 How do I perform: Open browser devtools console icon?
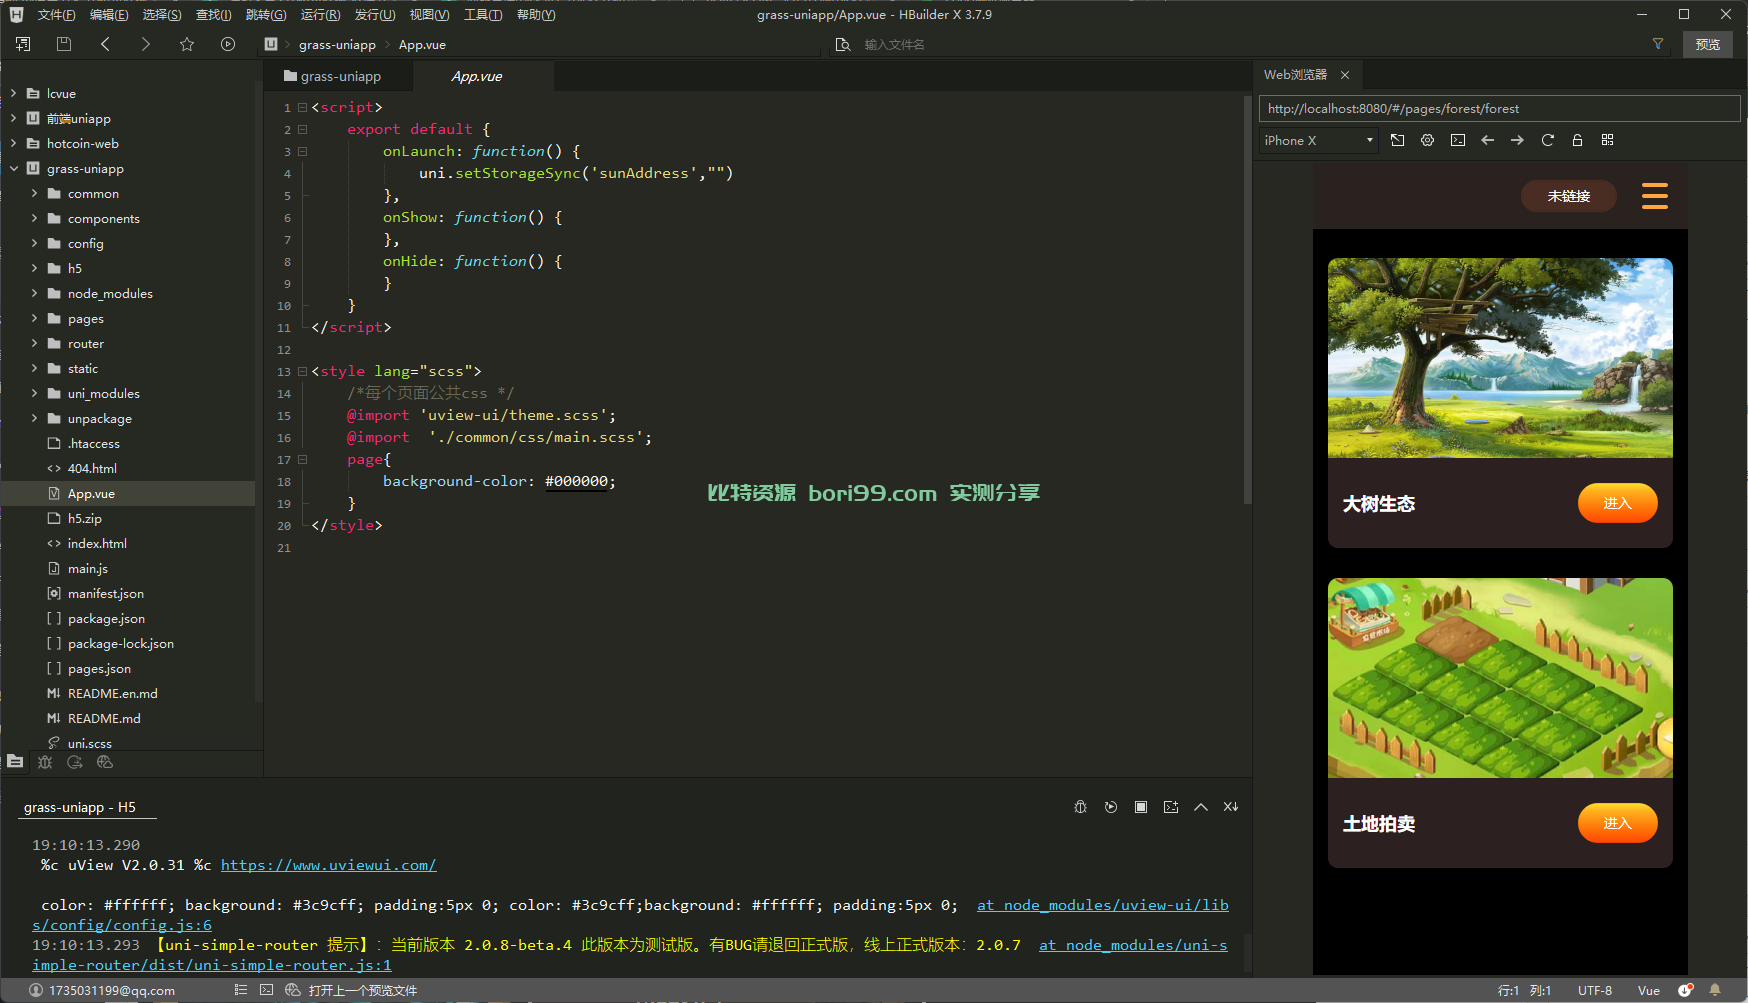pyautogui.click(x=1458, y=140)
